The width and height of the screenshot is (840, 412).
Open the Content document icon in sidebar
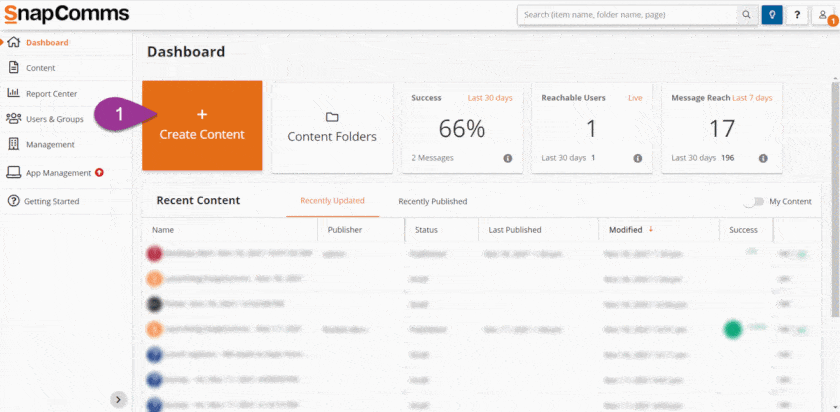pos(14,68)
